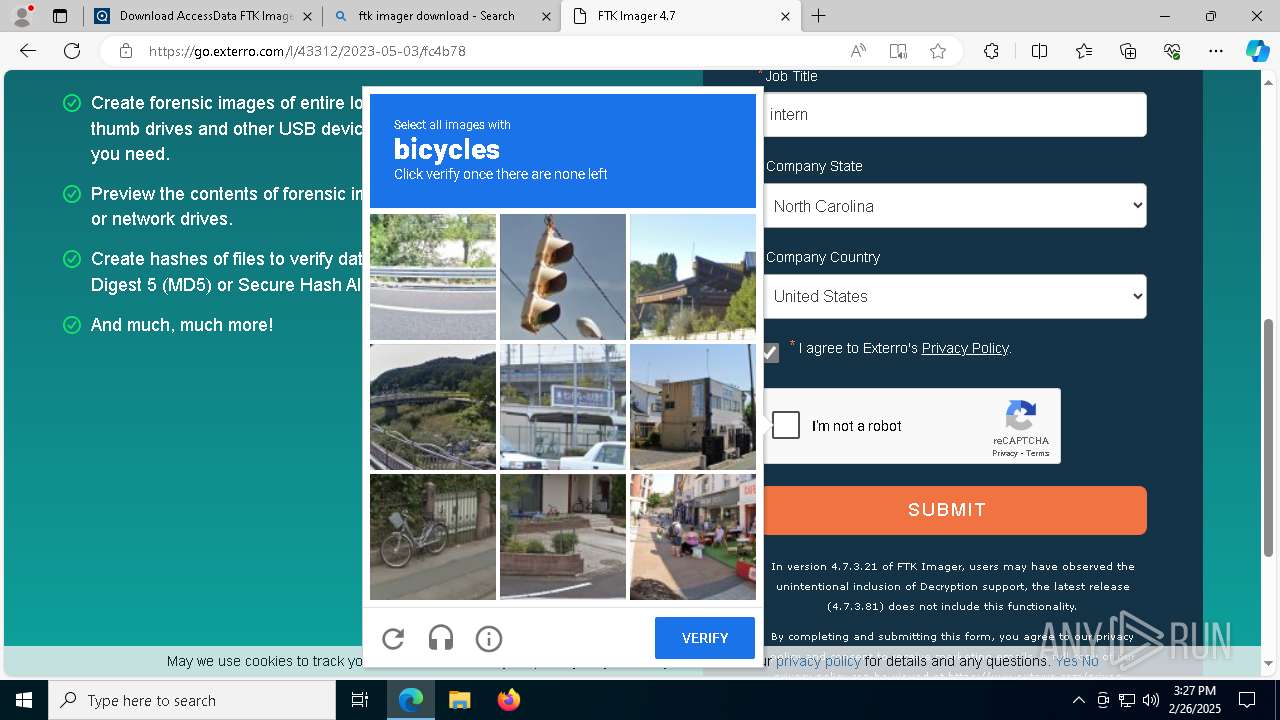Get an audio captcha challenge
This screenshot has height=720, width=1280.
click(441, 638)
